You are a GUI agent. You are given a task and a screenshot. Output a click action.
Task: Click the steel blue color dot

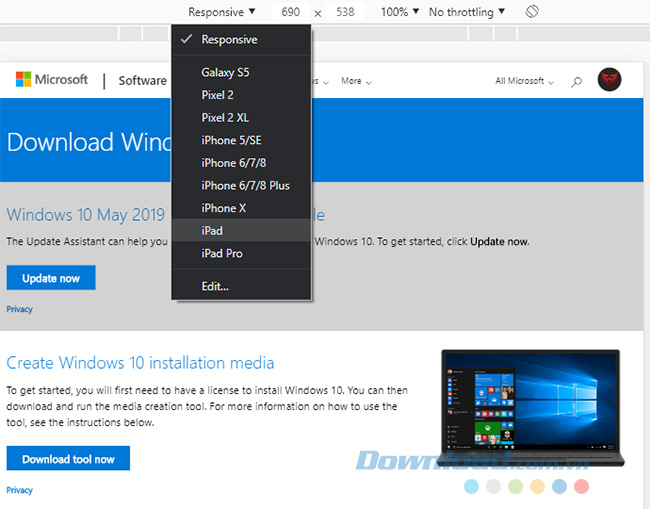[x=559, y=486]
